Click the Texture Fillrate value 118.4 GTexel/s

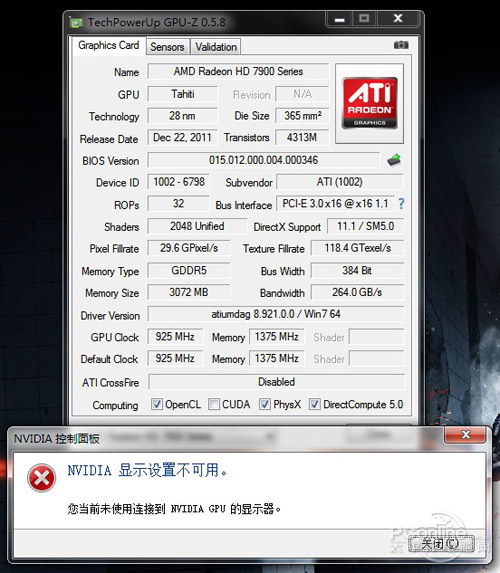pos(357,248)
